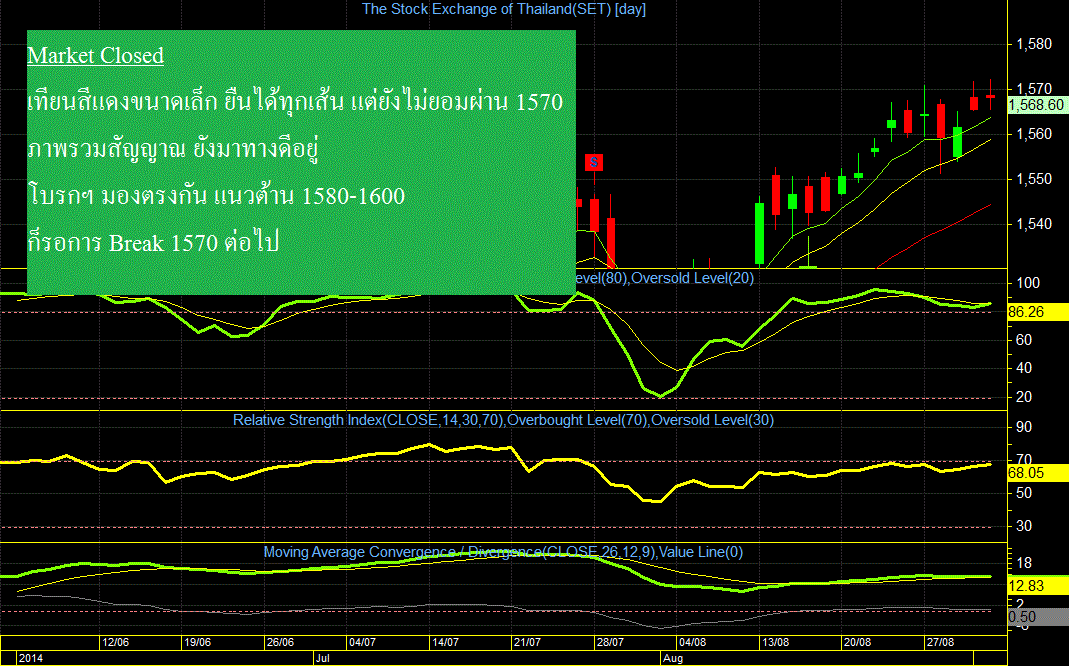1069x666 pixels.
Task: Select the 26/06 date on the time axis
Action: [280, 642]
